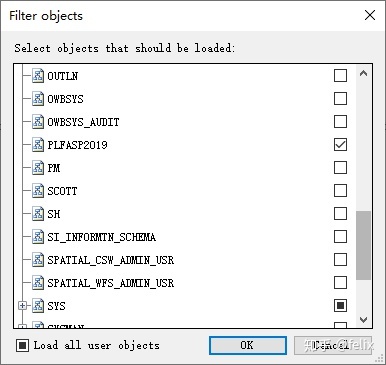Screen dimensions: 386x365
Task: Check the SCOTT schema checkbox
Action: tap(340, 191)
